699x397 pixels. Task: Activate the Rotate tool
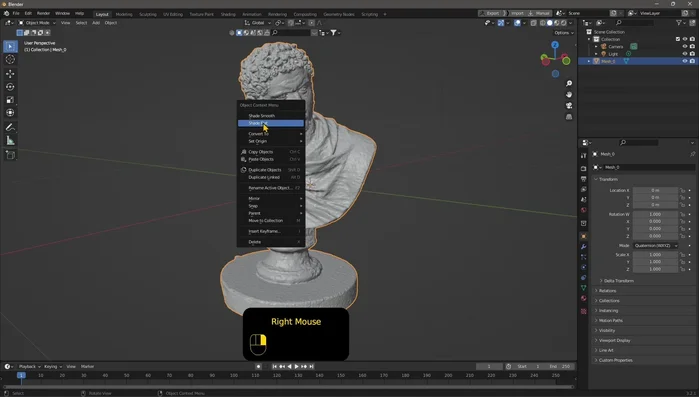coord(10,87)
